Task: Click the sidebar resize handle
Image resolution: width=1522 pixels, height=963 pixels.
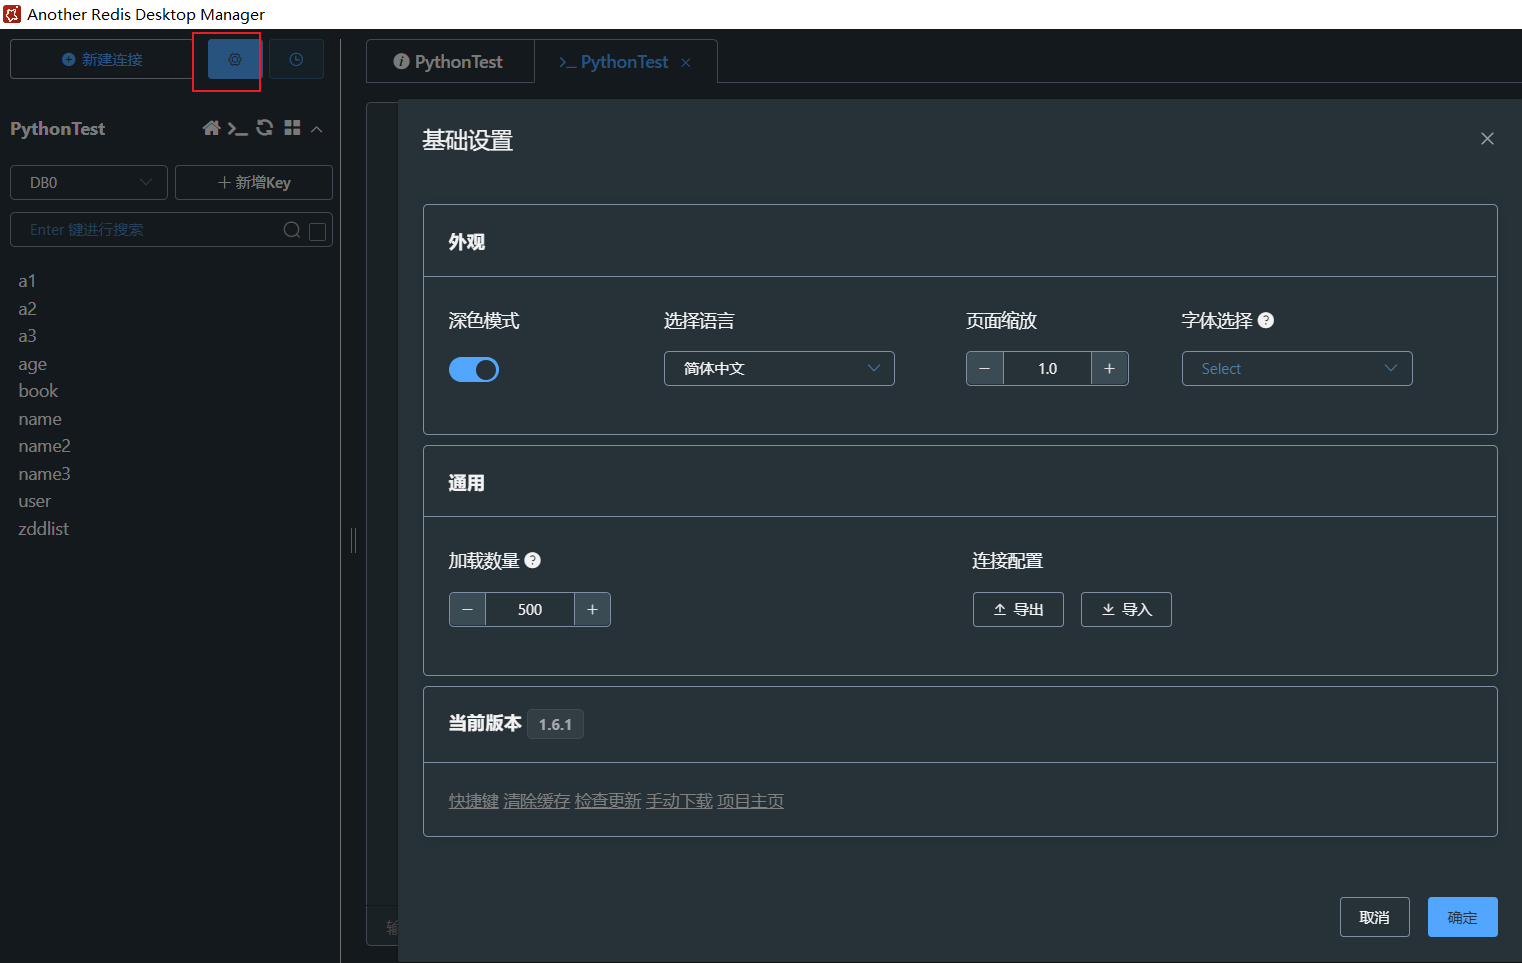Action: pyautogui.click(x=353, y=540)
